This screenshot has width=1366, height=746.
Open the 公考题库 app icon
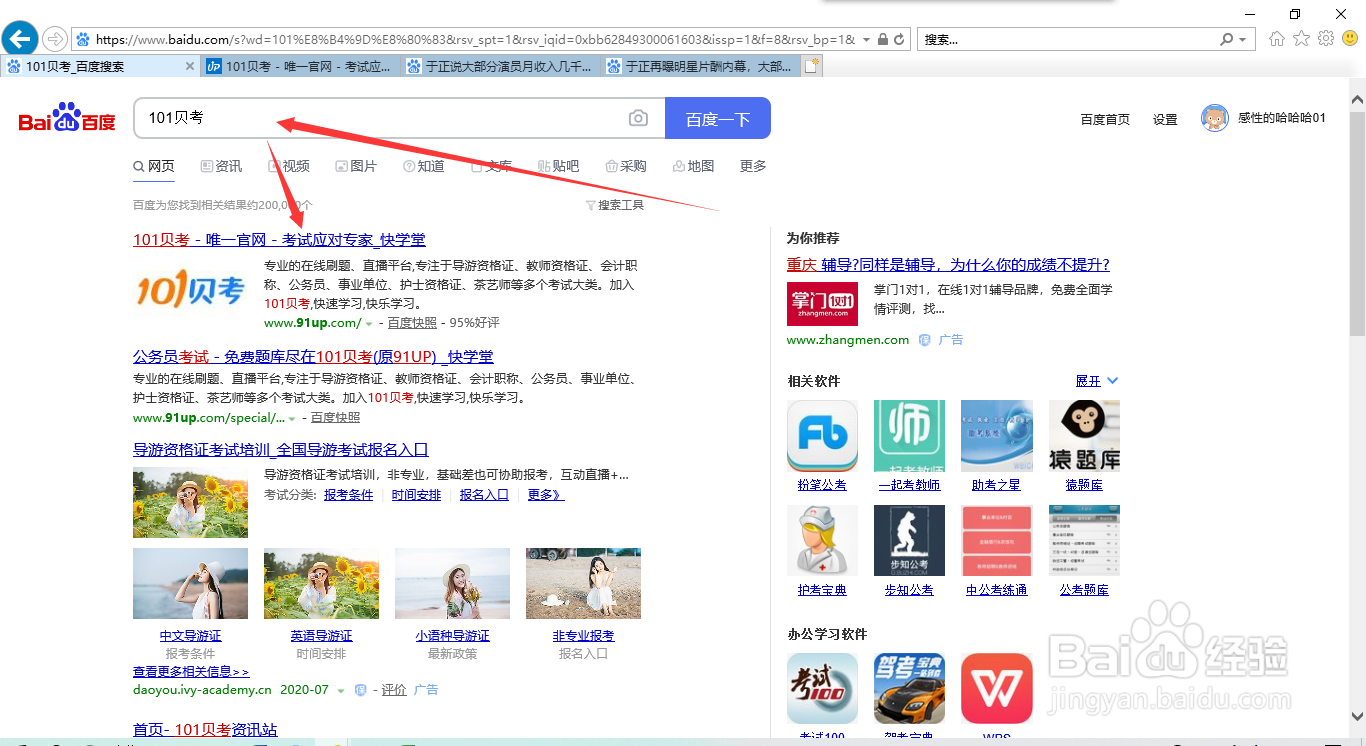click(1084, 541)
